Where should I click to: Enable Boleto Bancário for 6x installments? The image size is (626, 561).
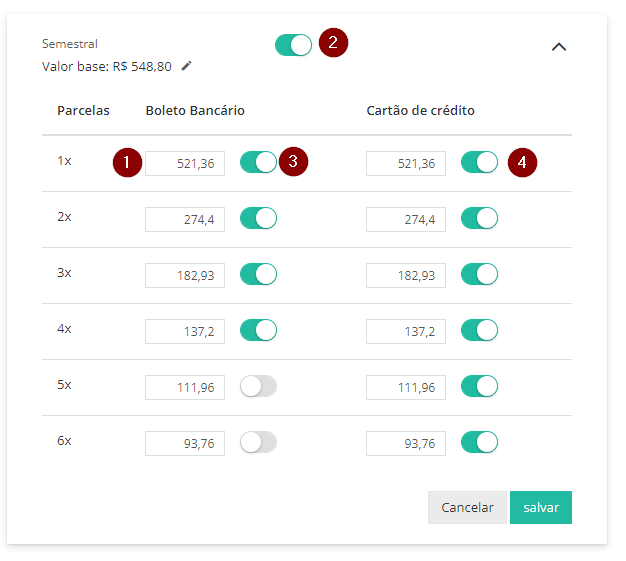[x=258, y=442]
